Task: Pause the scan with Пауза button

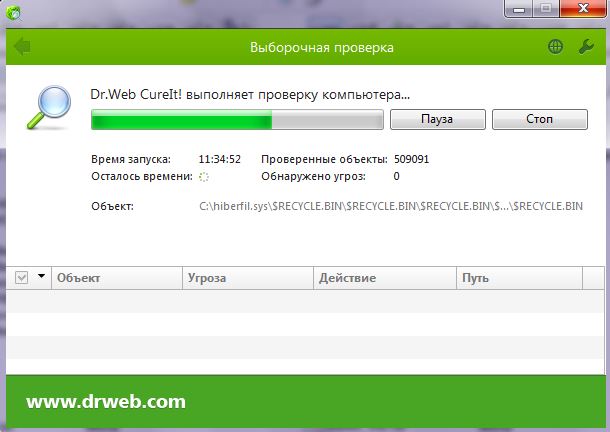Action: click(x=438, y=119)
